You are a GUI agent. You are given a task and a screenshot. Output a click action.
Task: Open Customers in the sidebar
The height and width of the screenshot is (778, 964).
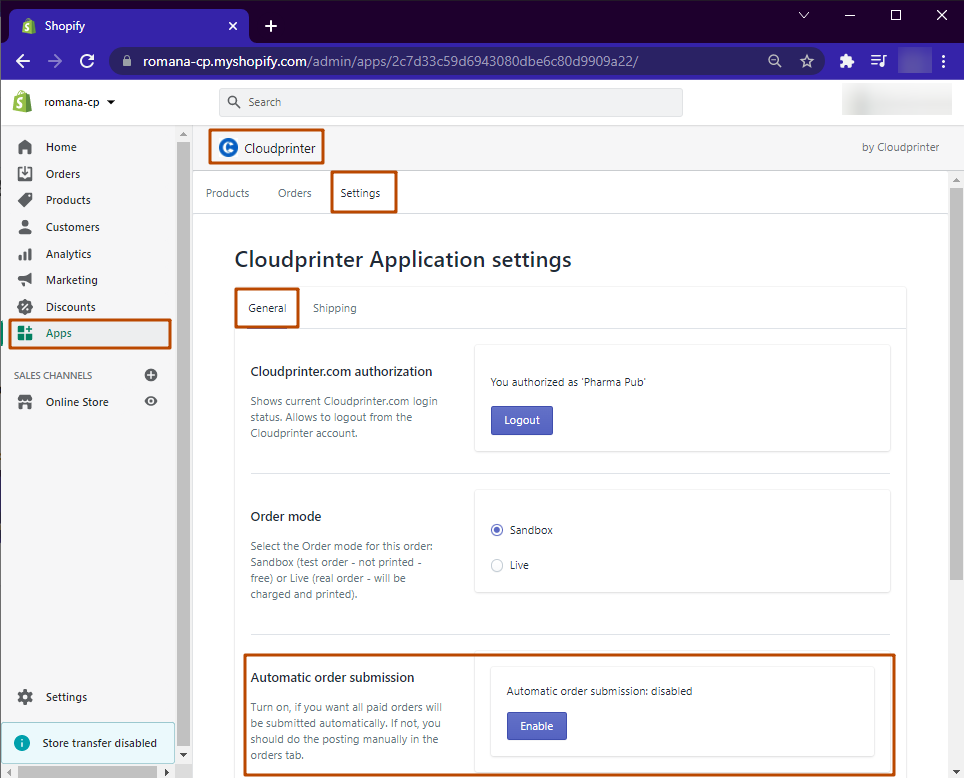point(73,227)
